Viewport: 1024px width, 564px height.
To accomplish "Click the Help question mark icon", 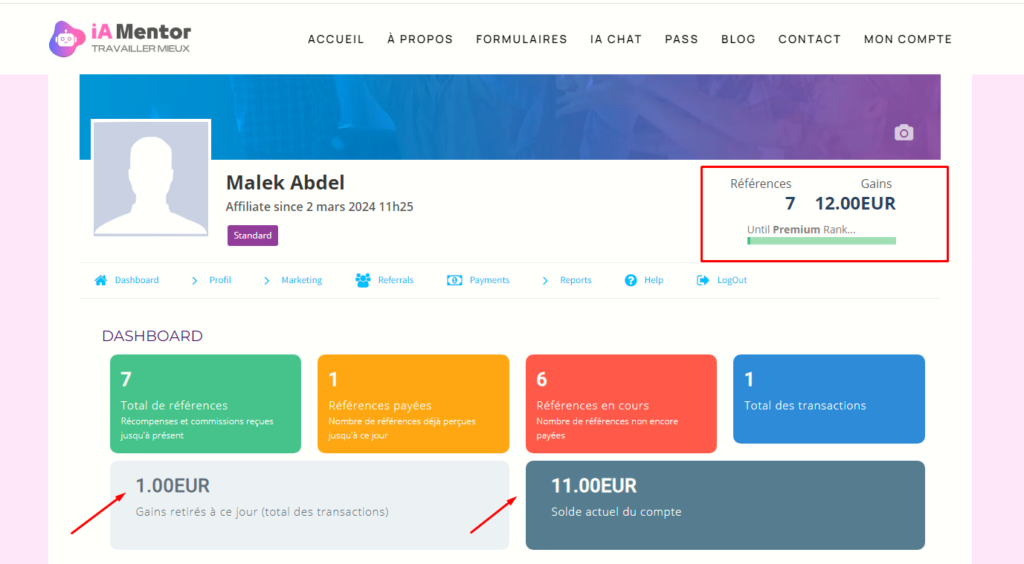I will 631,280.
